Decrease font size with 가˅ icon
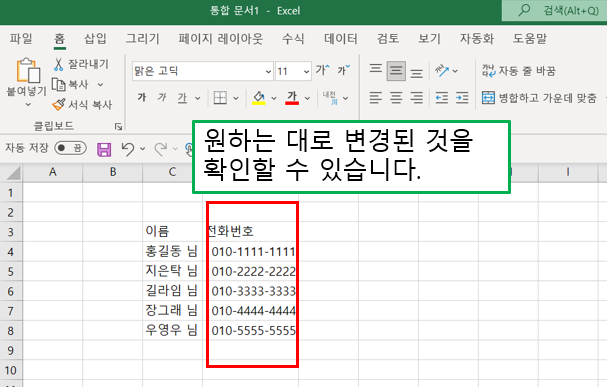The height and width of the screenshot is (387, 607). click(x=343, y=70)
